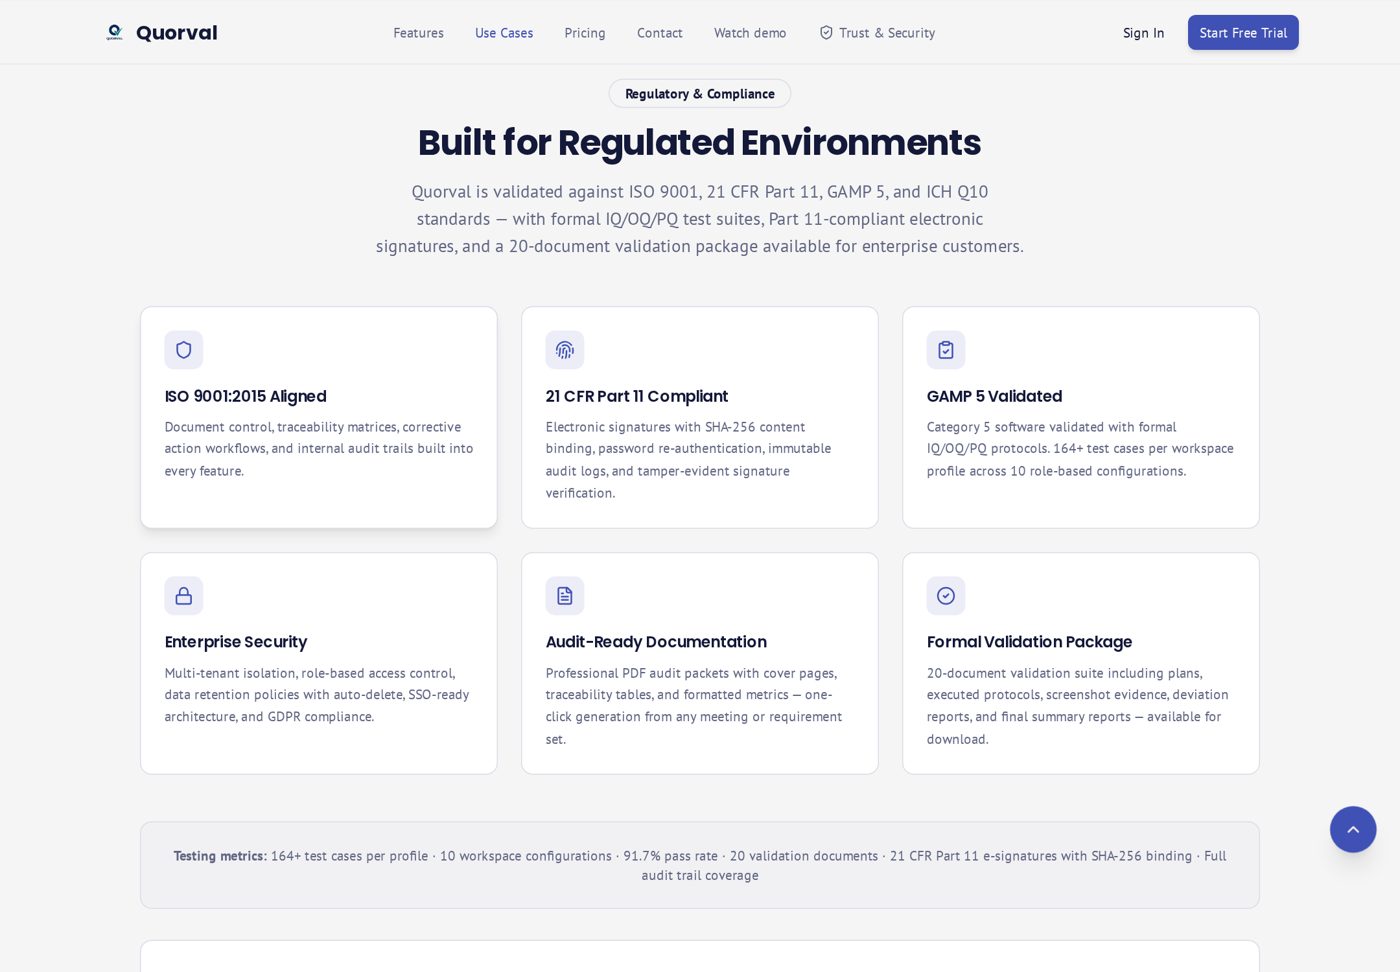Click the Quorval is validated against intro paragraph
This screenshot has height=972, width=1400.
[x=700, y=219]
